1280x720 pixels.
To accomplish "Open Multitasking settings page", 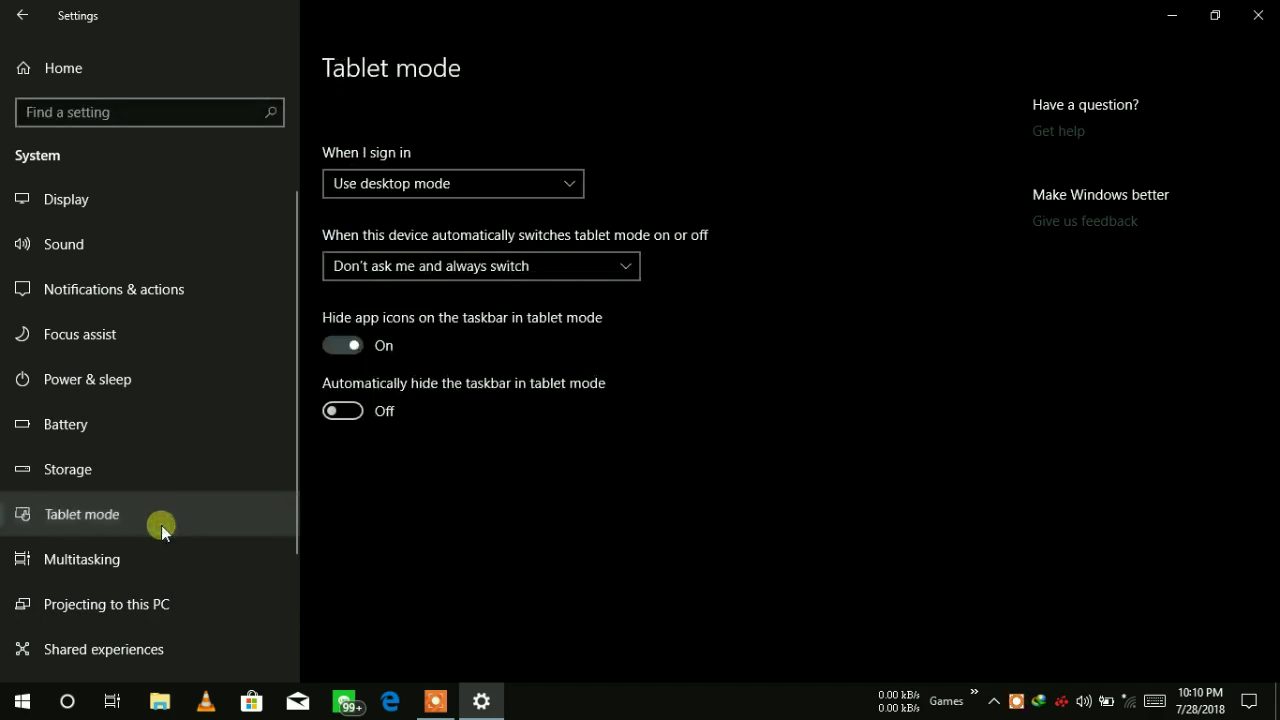I will pos(82,559).
